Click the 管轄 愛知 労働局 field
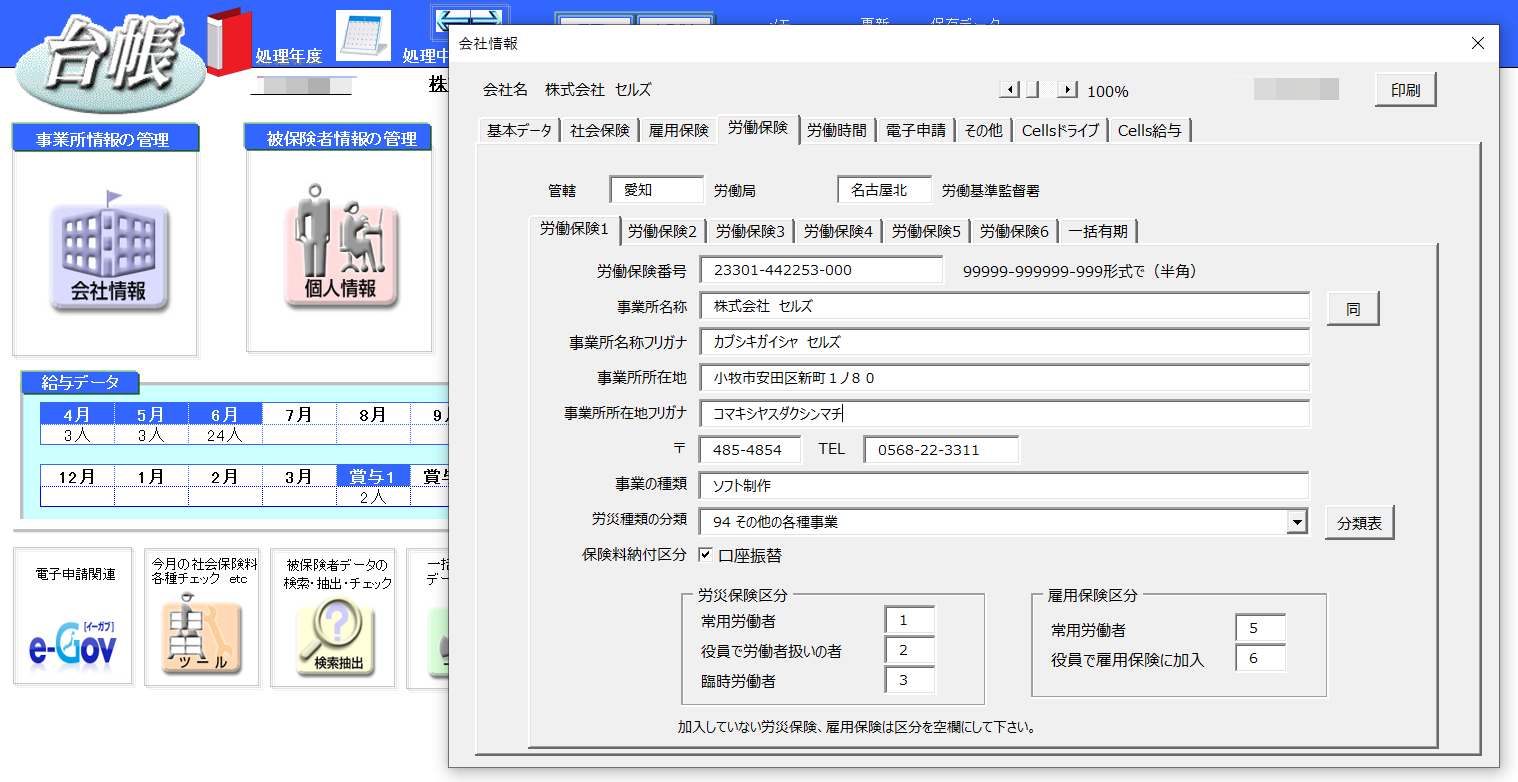Screen dimensions: 1518x782 click(x=657, y=190)
